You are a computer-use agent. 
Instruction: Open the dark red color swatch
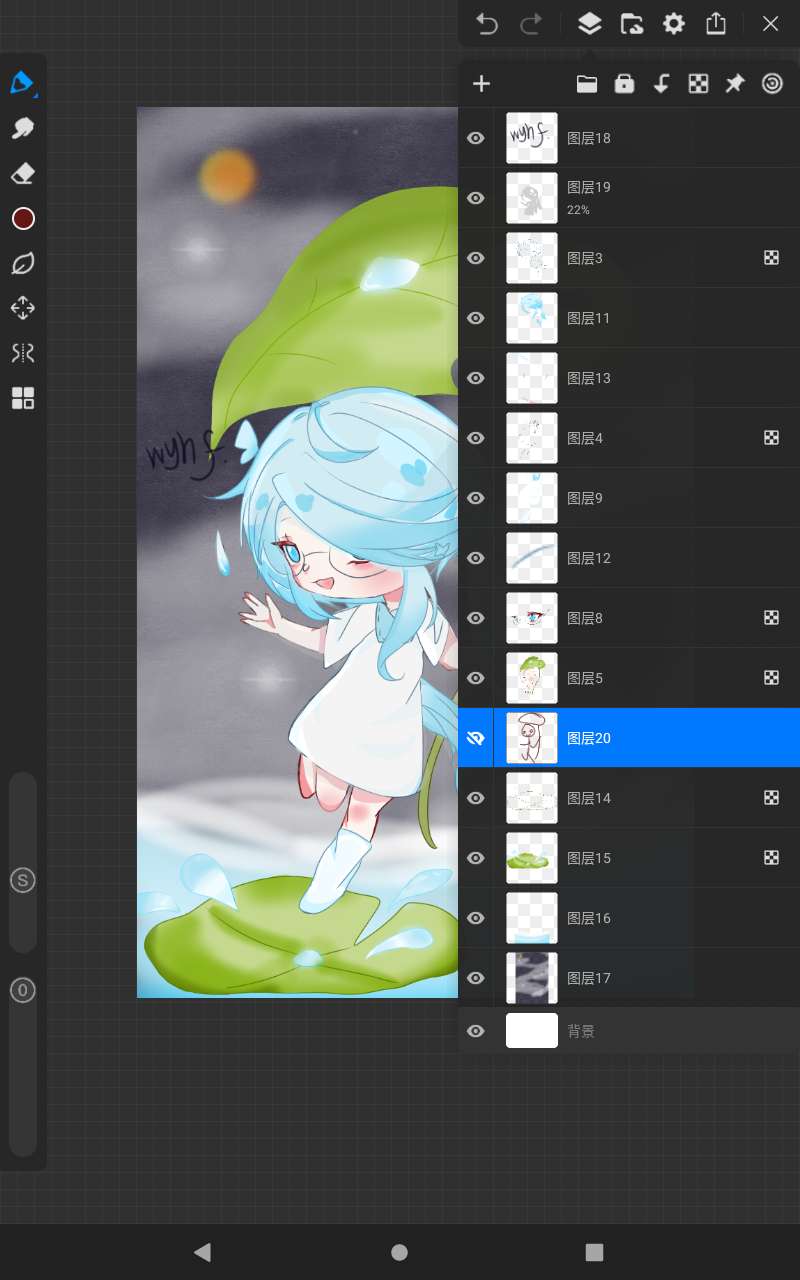23,219
